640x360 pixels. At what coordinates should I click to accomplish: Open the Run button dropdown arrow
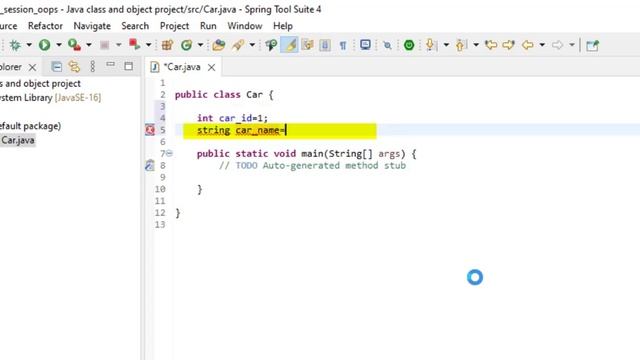(59, 45)
